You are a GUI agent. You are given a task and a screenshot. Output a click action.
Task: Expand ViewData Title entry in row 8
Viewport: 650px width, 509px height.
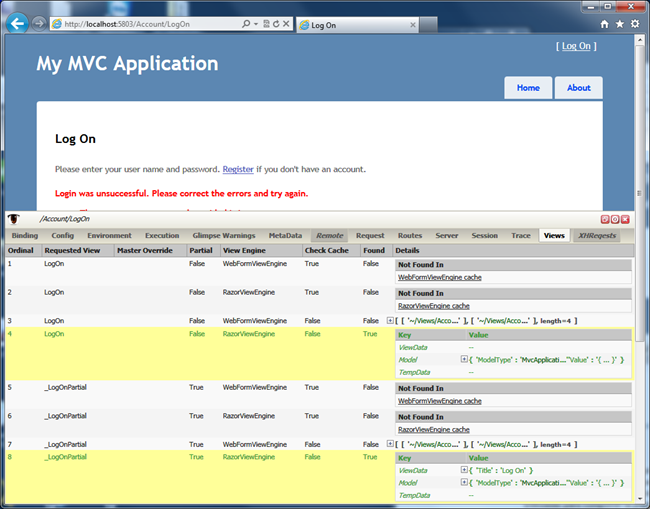click(464, 470)
